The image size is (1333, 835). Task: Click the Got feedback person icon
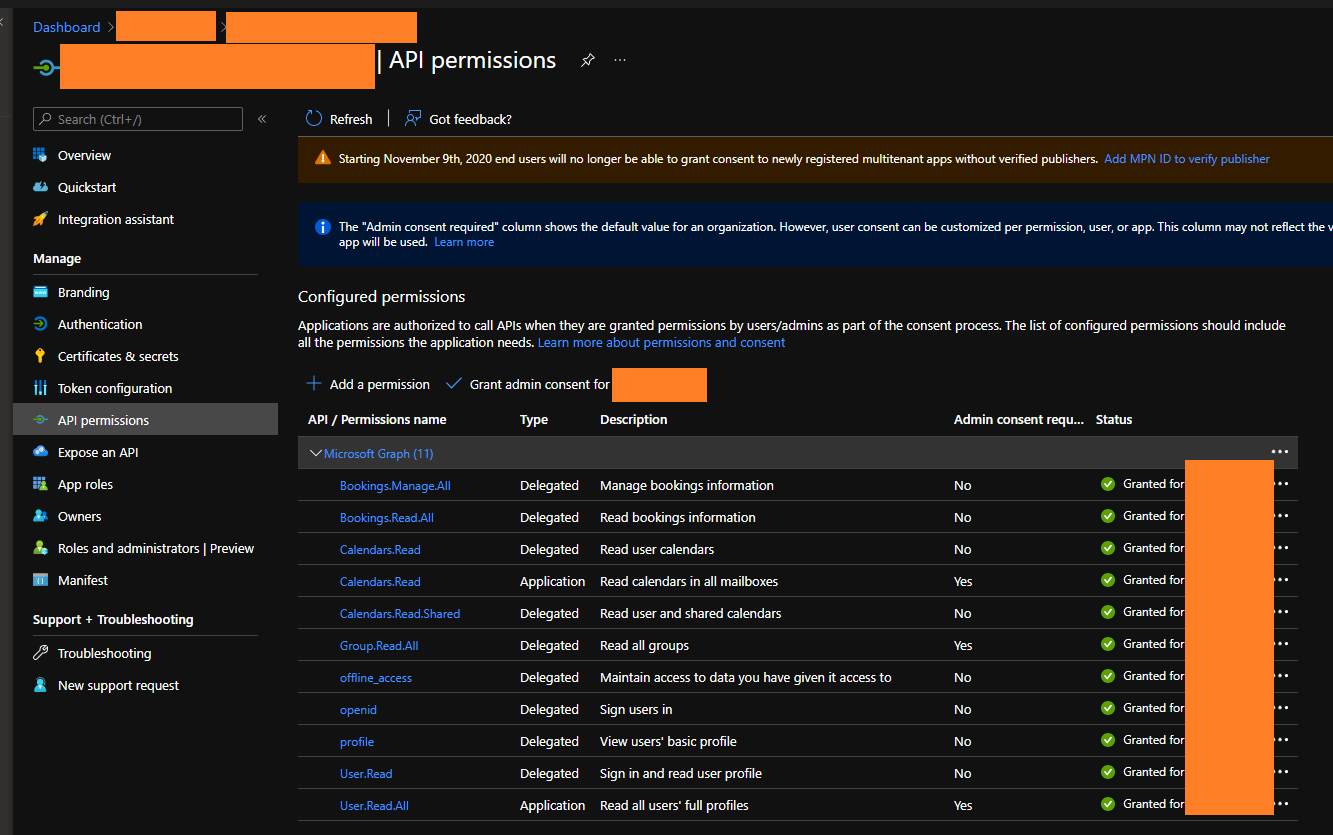tap(413, 119)
